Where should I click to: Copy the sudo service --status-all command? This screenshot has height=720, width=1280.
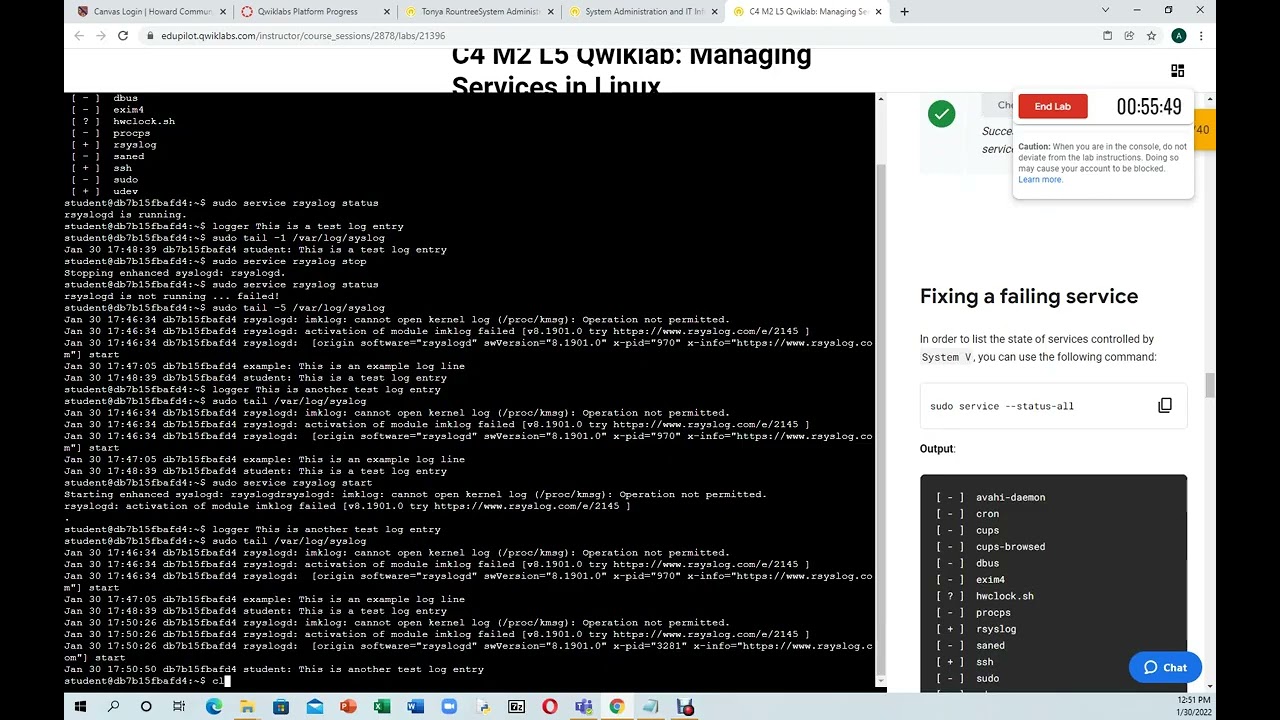(1165, 405)
